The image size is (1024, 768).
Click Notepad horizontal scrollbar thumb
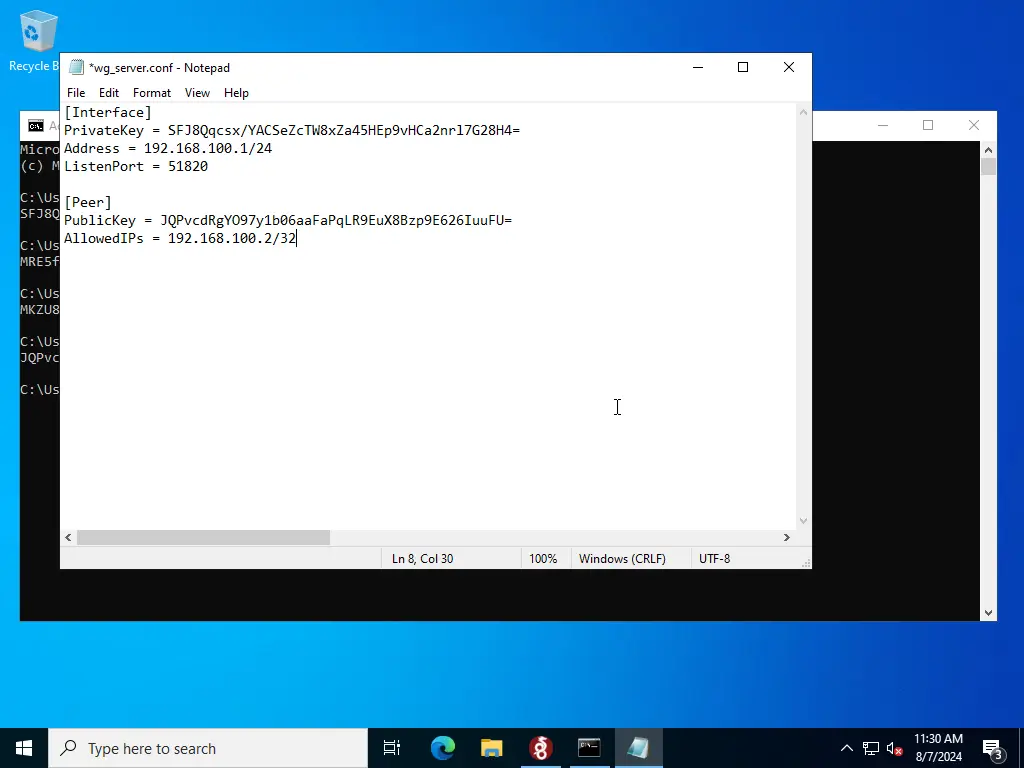click(x=203, y=537)
